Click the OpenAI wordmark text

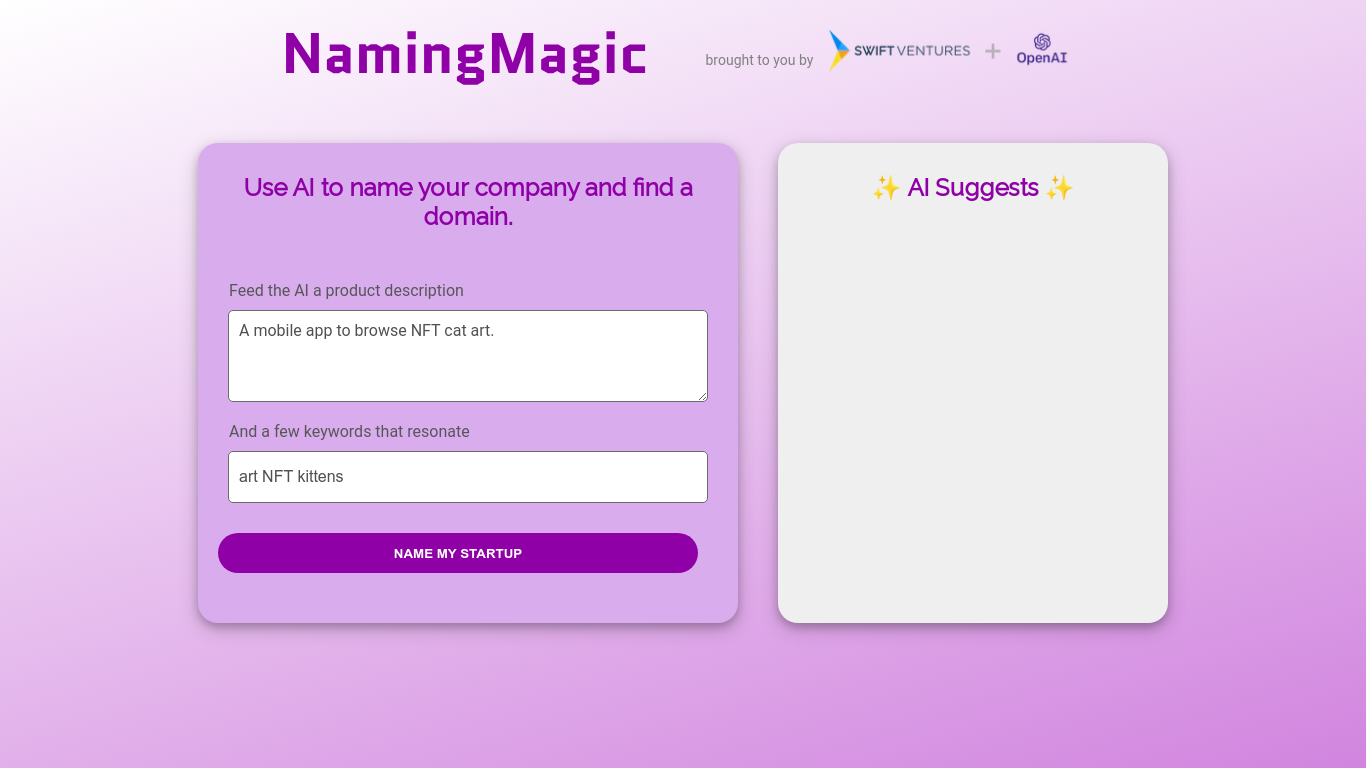pos(1041,59)
